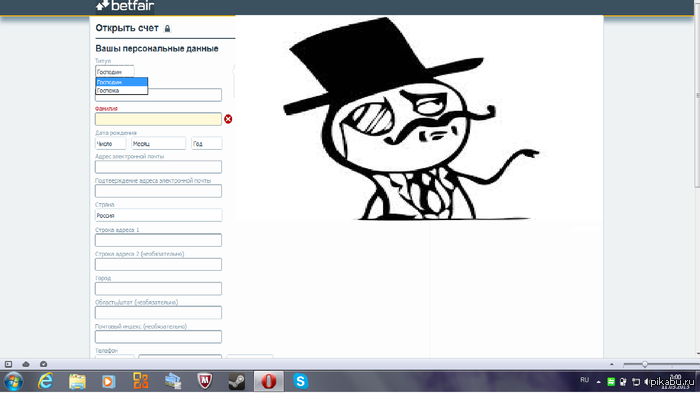Open Steam from the taskbar
Viewport: 700px width, 393px height.
(x=237, y=382)
